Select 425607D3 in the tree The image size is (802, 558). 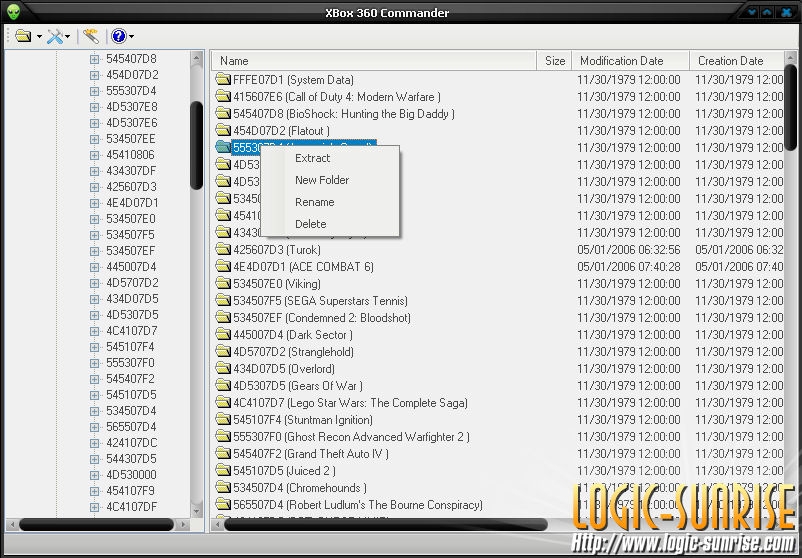(x=131, y=187)
